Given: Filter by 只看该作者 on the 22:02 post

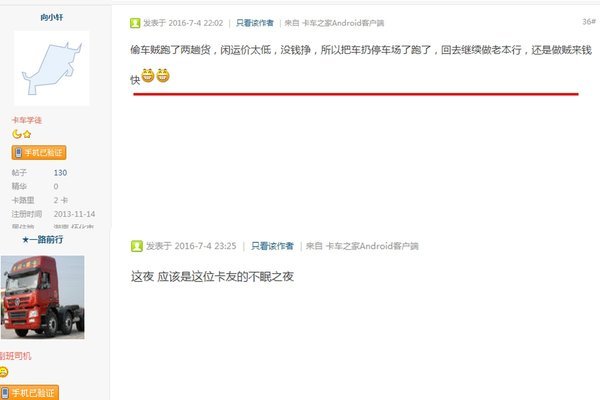Looking at the screenshot, I should pyautogui.click(x=254, y=23).
